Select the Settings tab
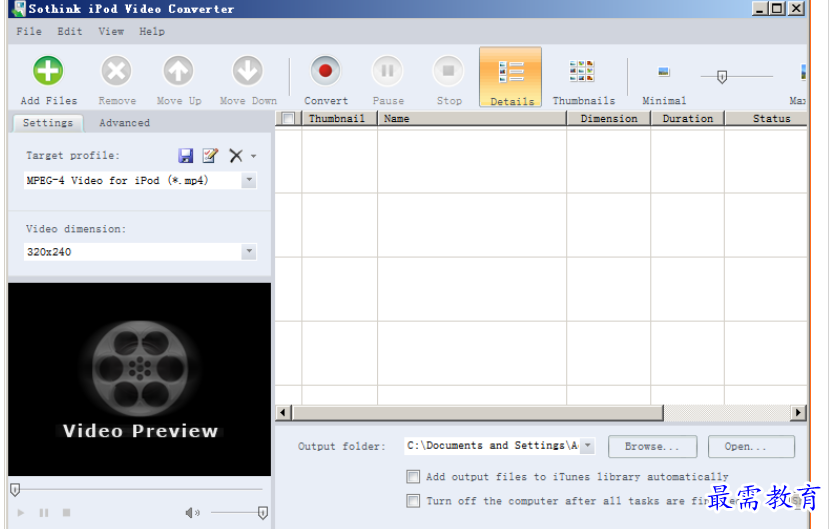This screenshot has height=529, width=829. point(48,123)
